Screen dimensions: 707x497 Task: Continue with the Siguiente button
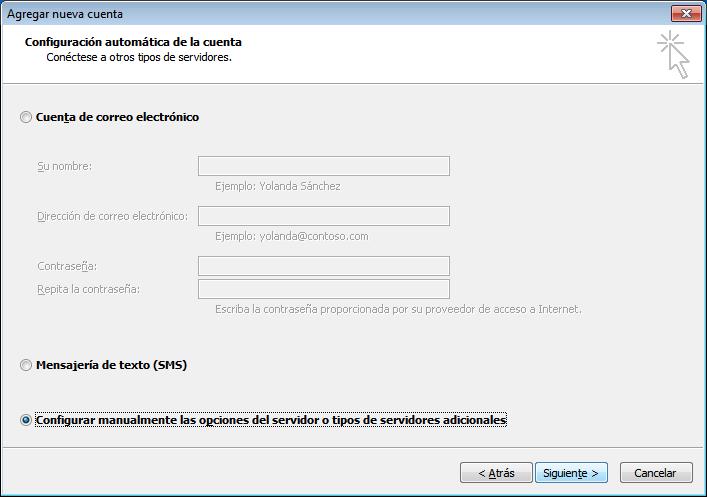pos(571,473)
